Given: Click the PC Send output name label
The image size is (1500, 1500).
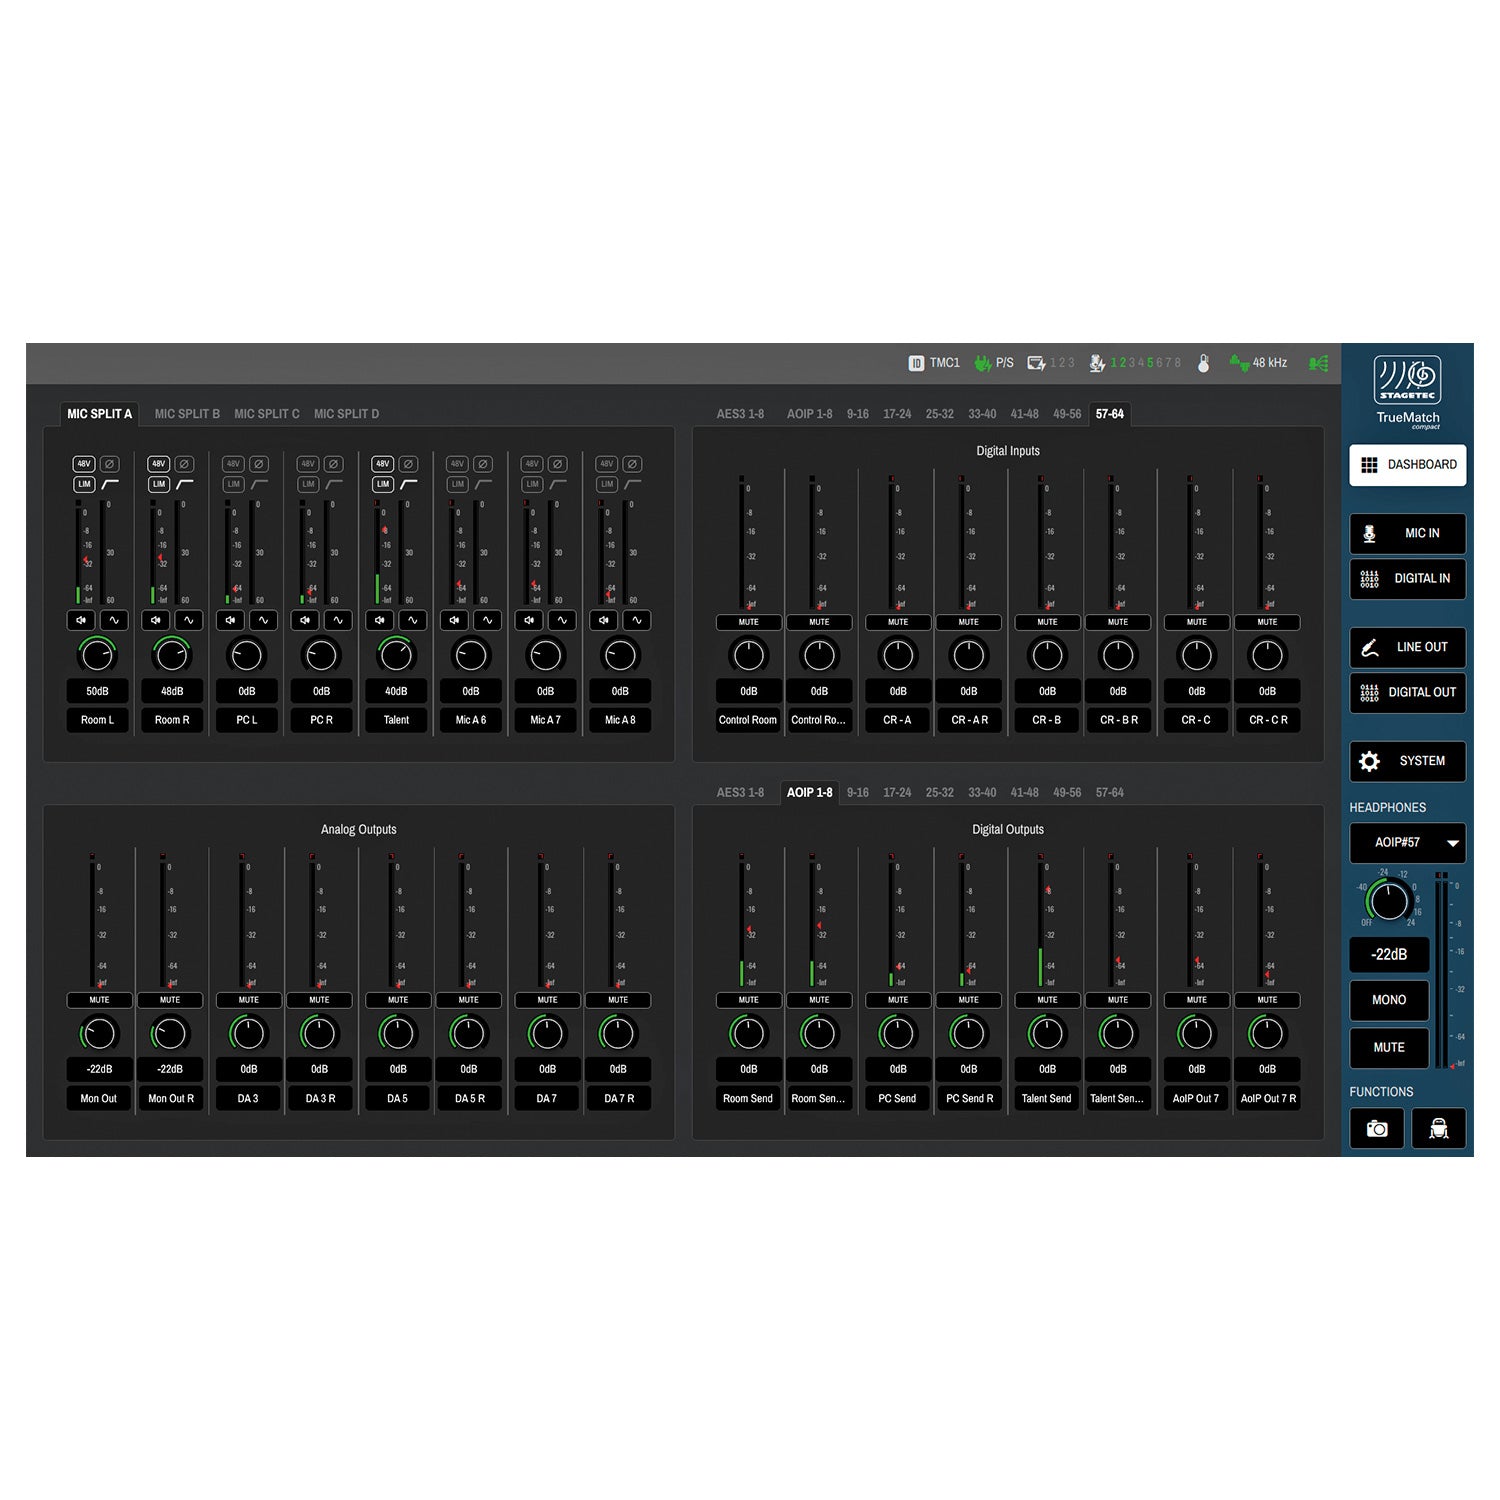Looking at the screenshot, I should point(897,1098).
